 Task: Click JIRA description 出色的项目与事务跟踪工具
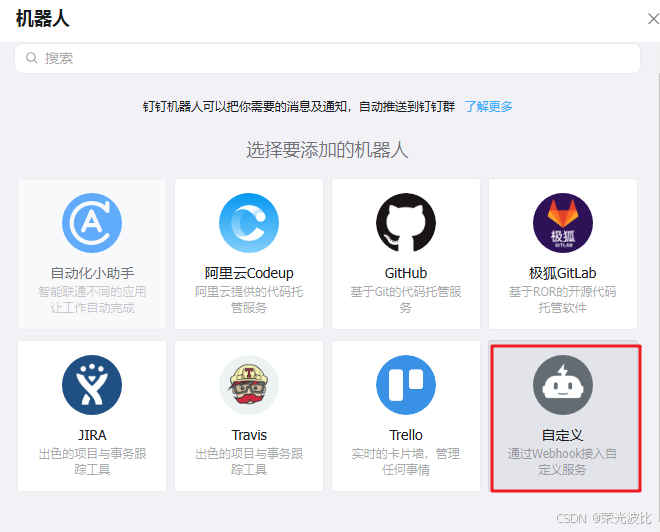point(92,462)
